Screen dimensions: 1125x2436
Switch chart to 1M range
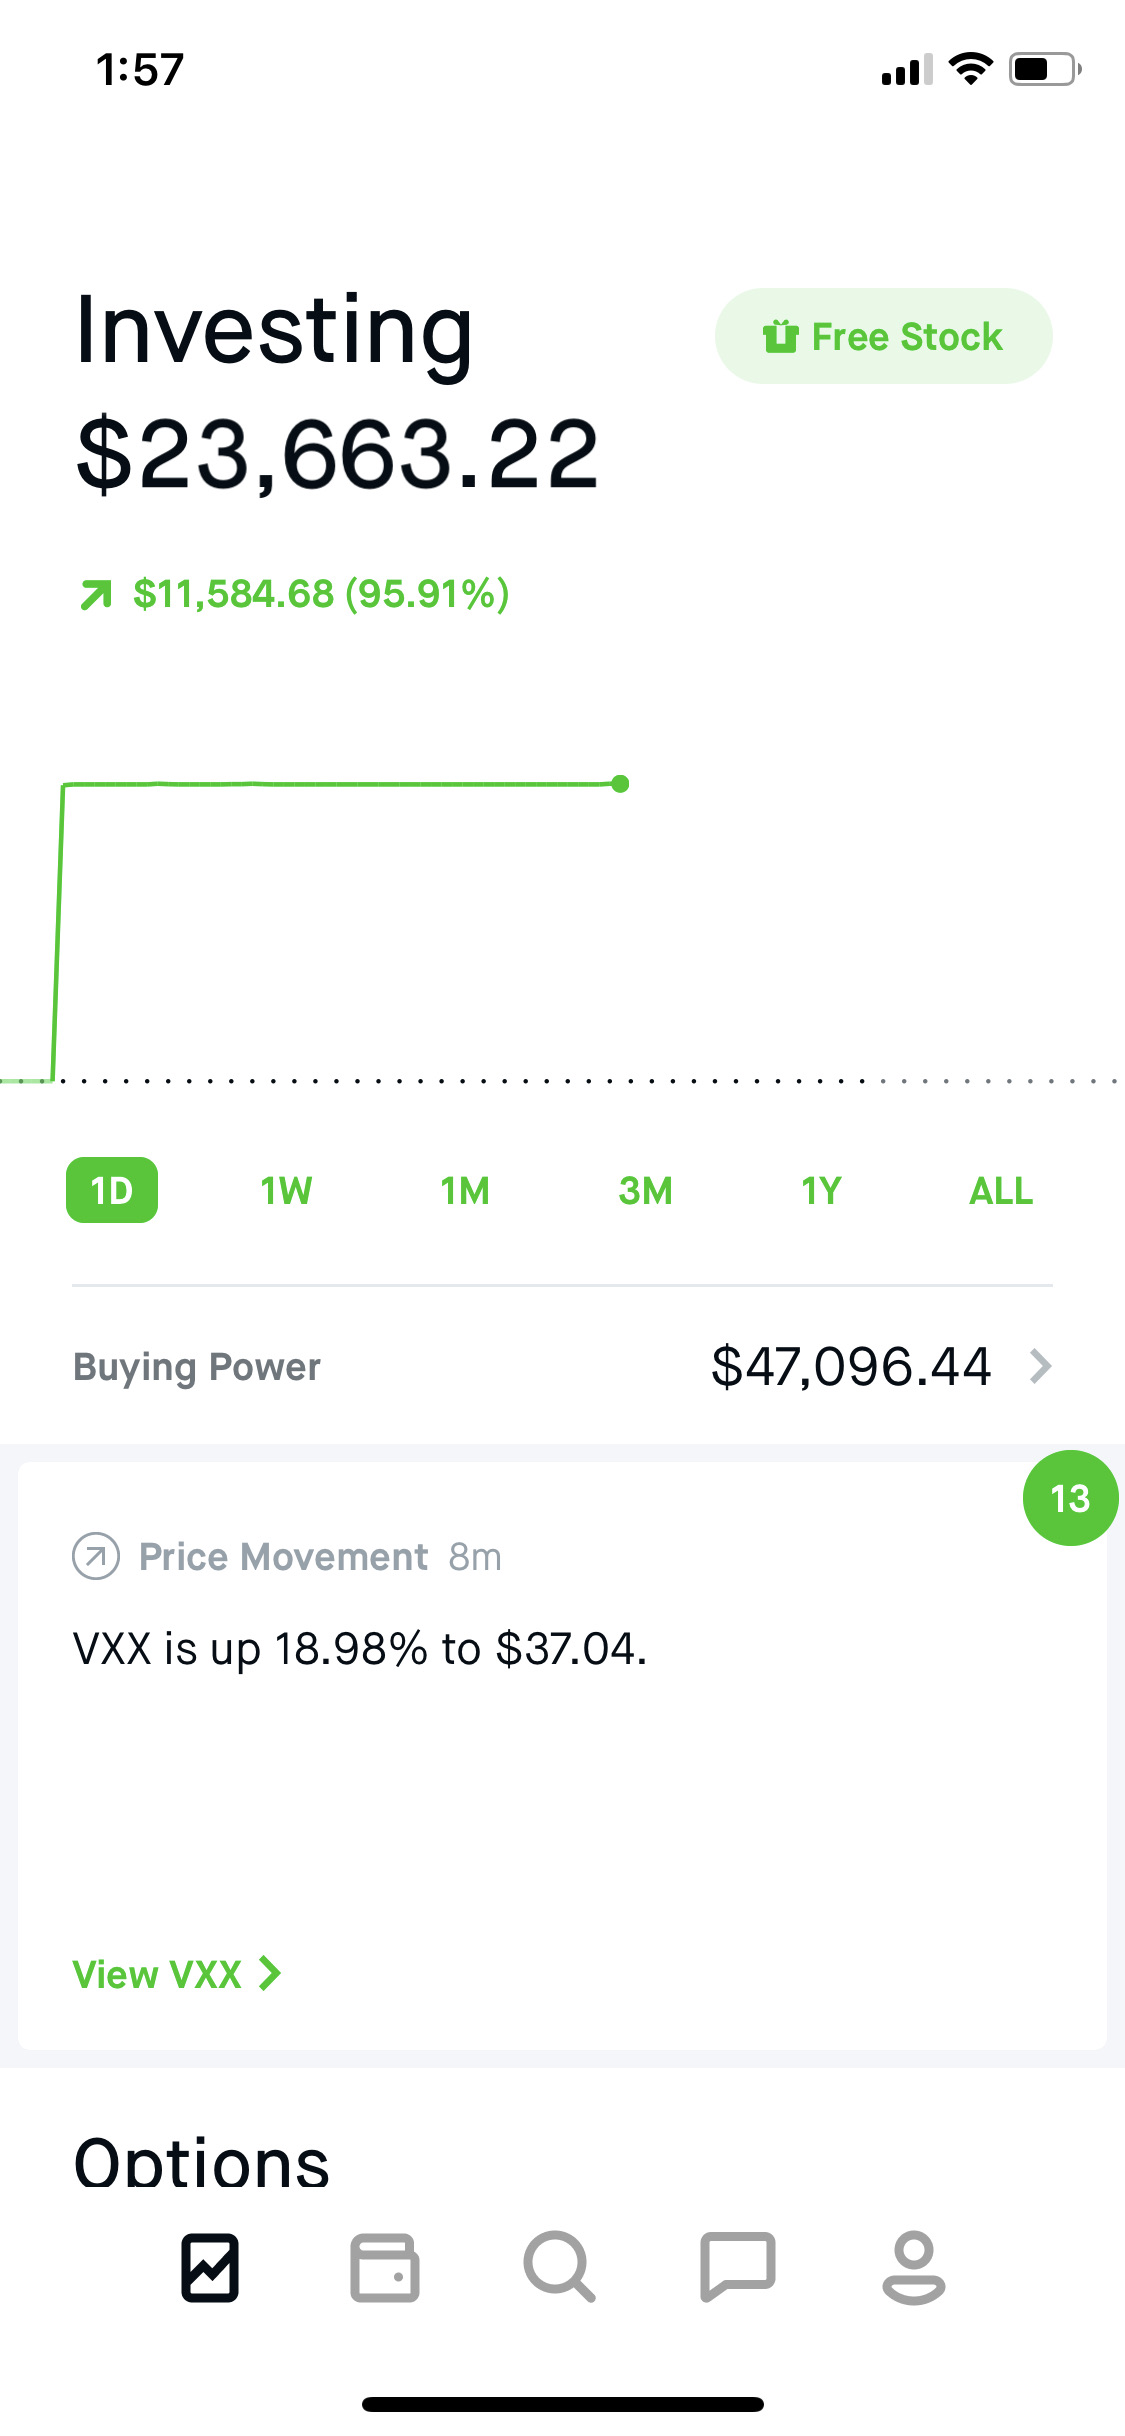tap(465, 1190)
